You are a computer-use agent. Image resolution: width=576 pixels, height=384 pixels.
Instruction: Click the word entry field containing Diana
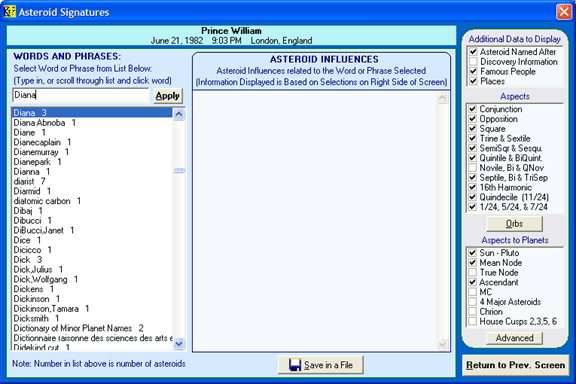tap(81, 95)
